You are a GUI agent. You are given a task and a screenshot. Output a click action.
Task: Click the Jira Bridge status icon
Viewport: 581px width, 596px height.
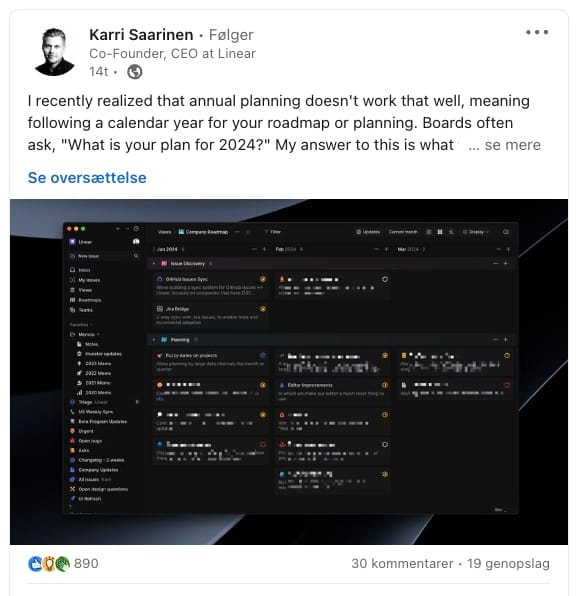click(263, 309)
